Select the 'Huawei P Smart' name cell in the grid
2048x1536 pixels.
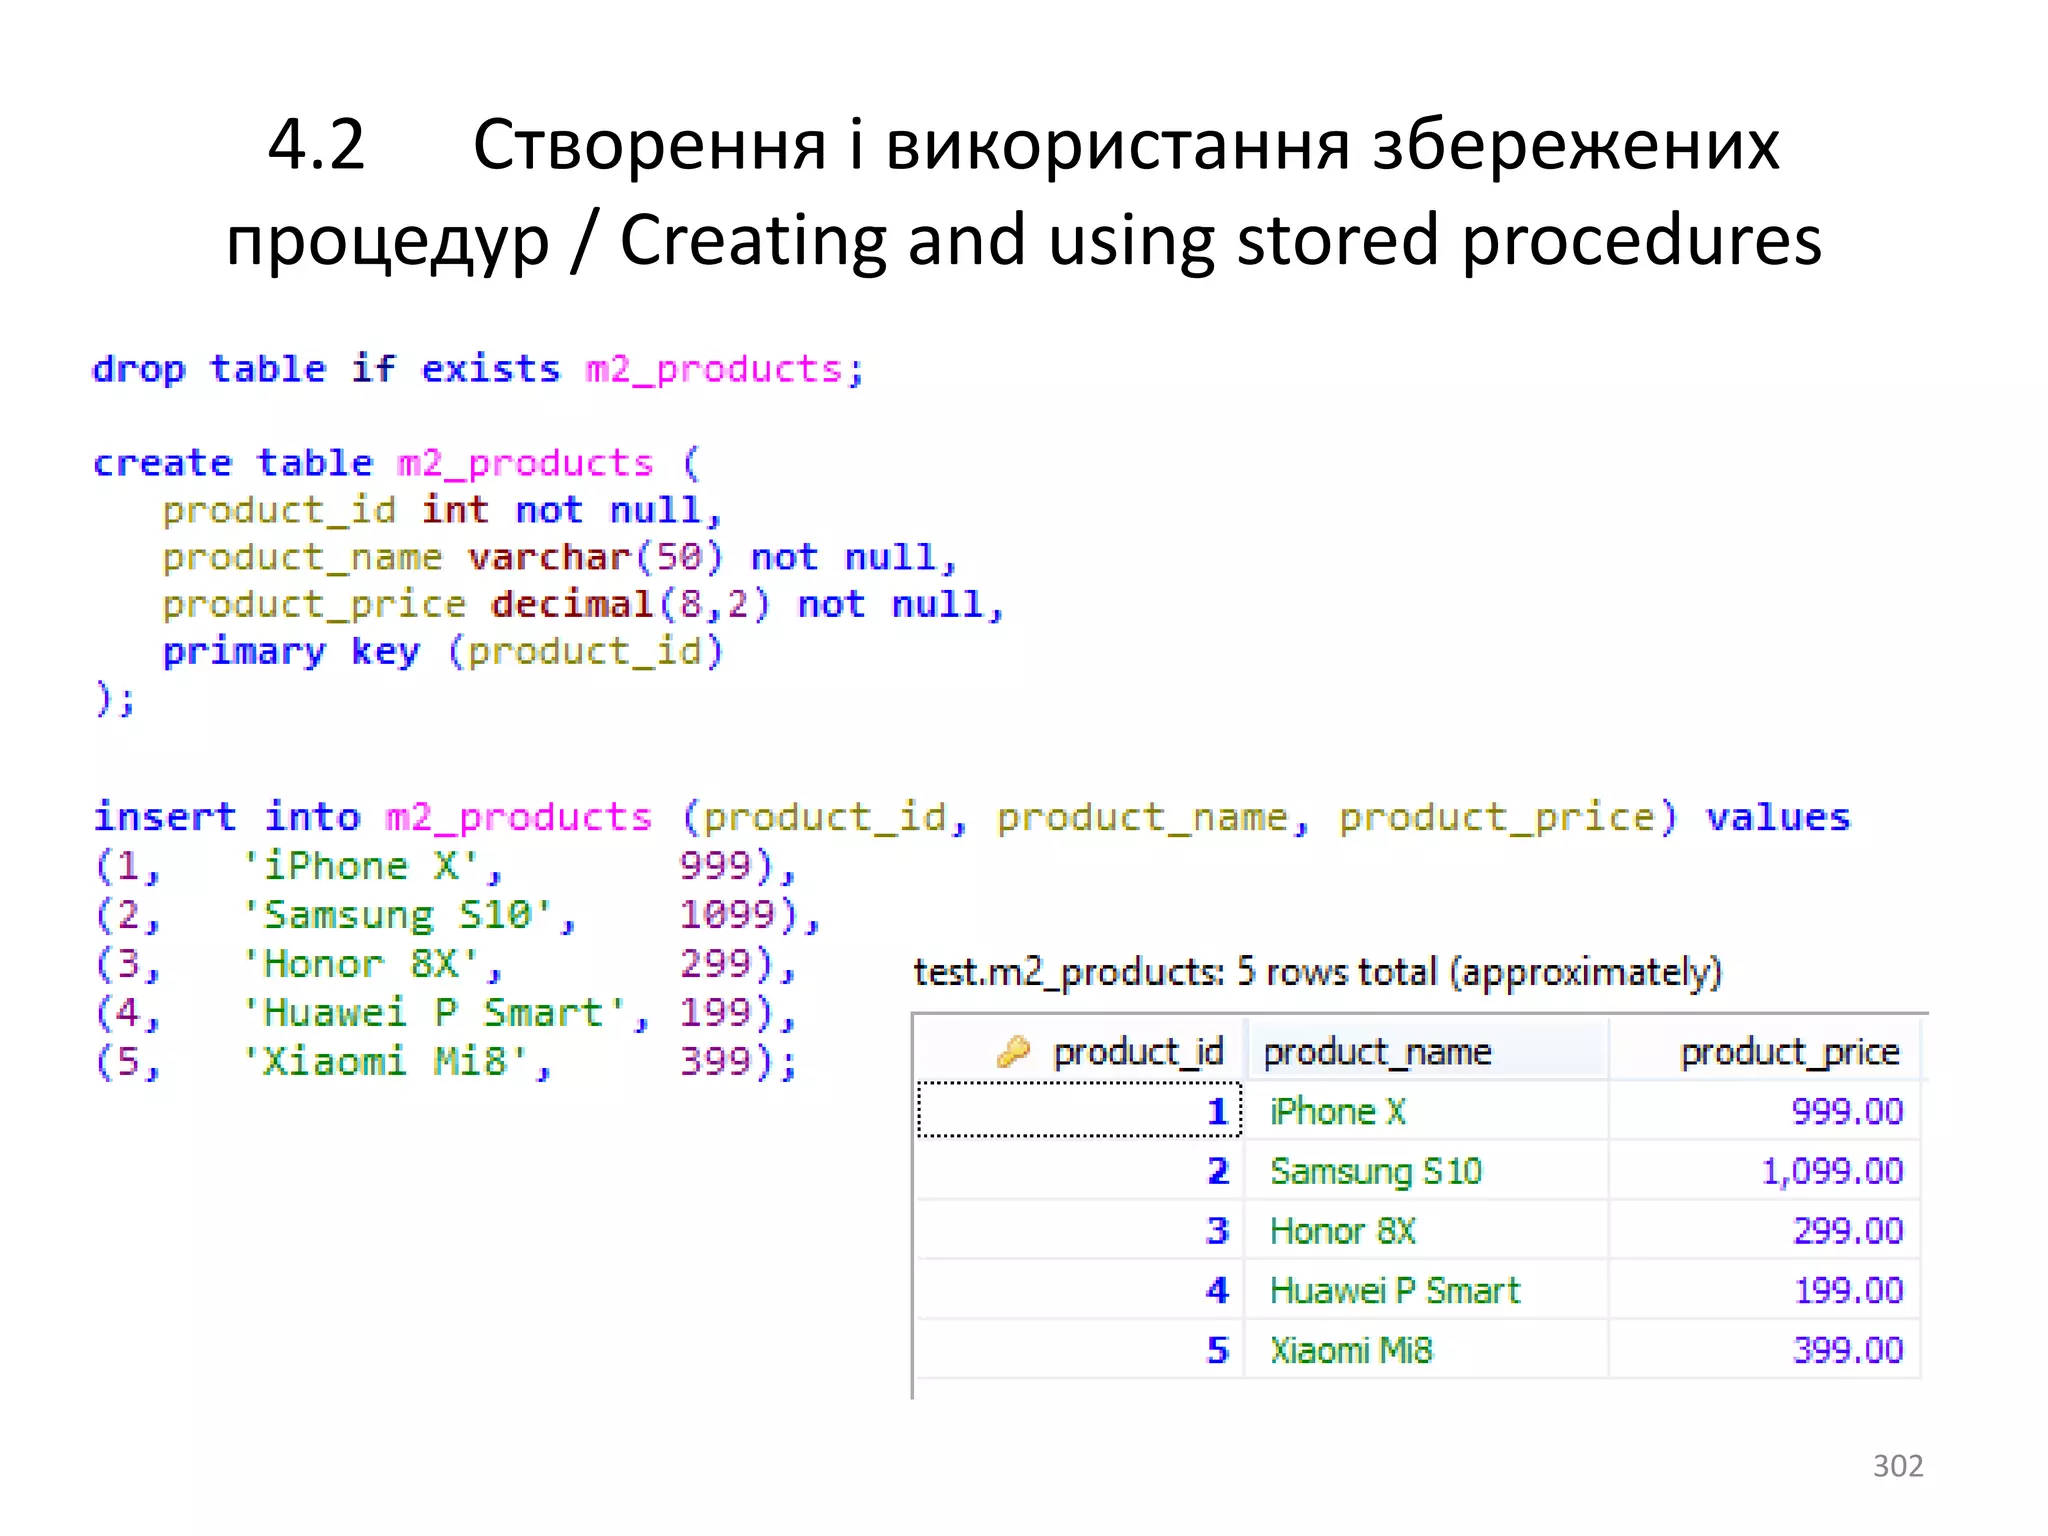[x=1427, y=1290]
